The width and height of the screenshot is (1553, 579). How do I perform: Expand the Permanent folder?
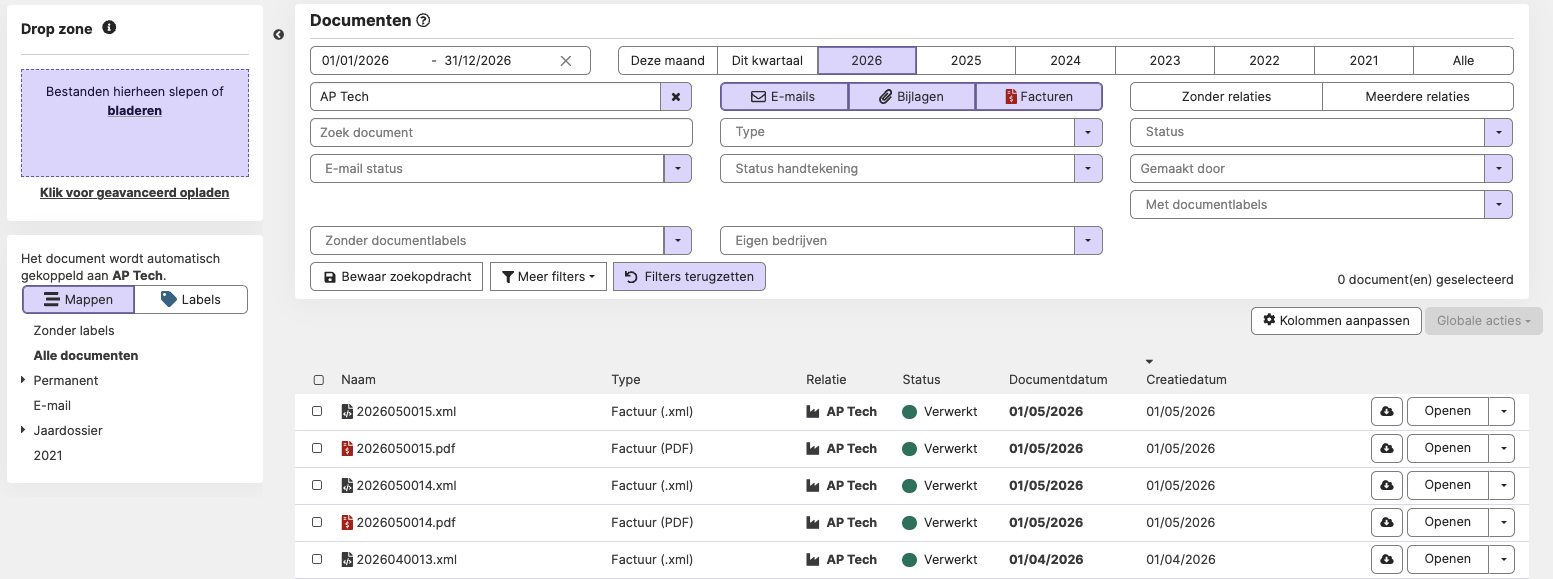(x=24, y=381)
